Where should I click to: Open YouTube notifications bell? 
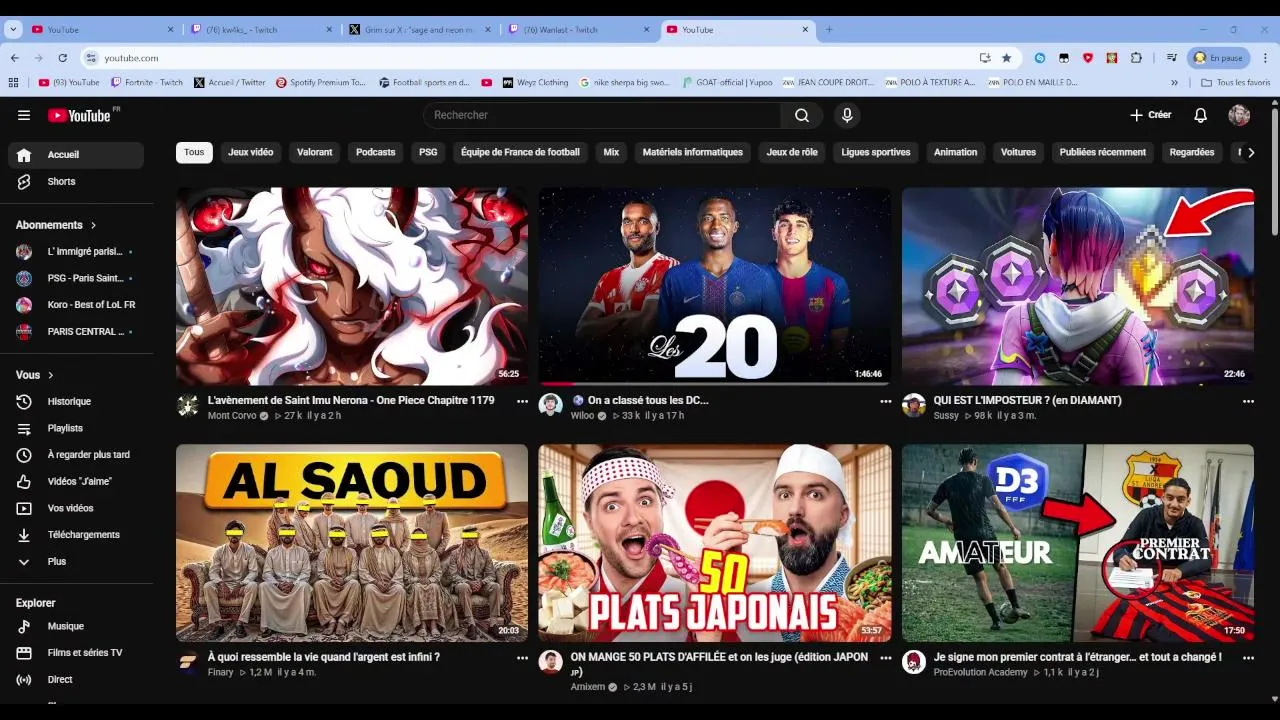1200,115
